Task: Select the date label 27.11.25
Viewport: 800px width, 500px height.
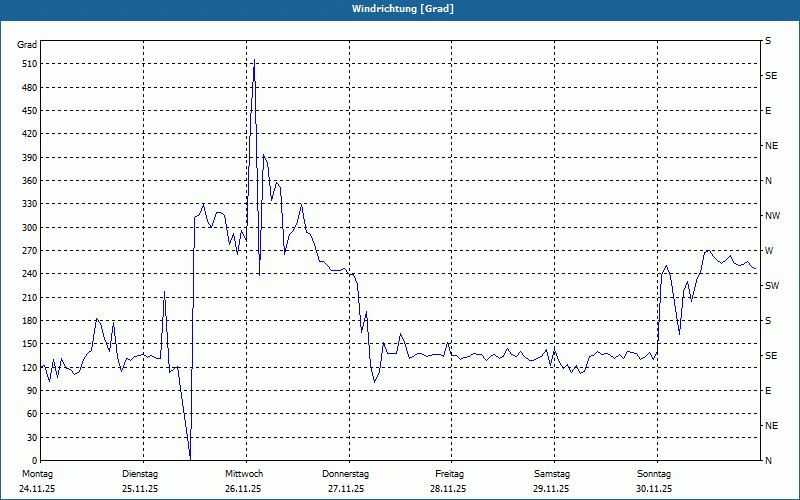Action: (x=346, y=489)
